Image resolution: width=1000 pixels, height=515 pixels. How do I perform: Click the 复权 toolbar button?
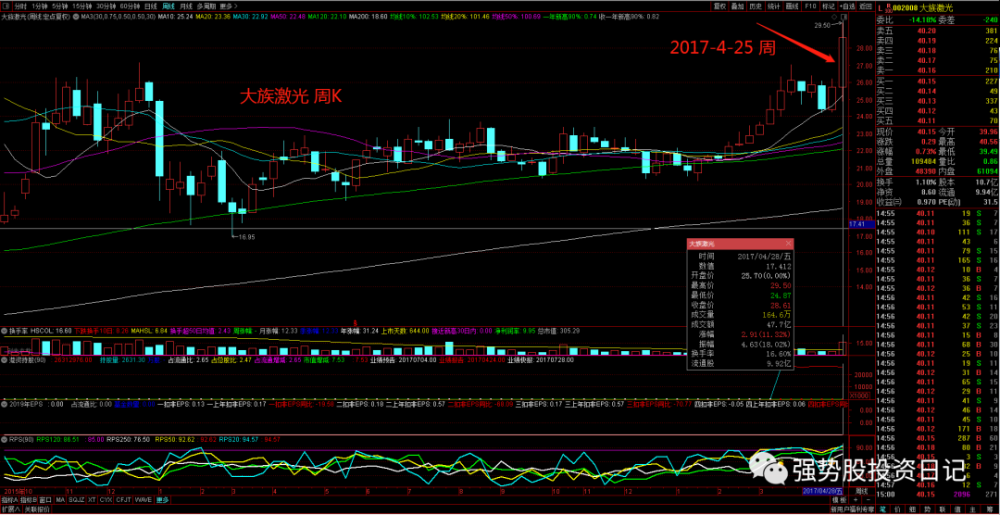tap(720, 6)
